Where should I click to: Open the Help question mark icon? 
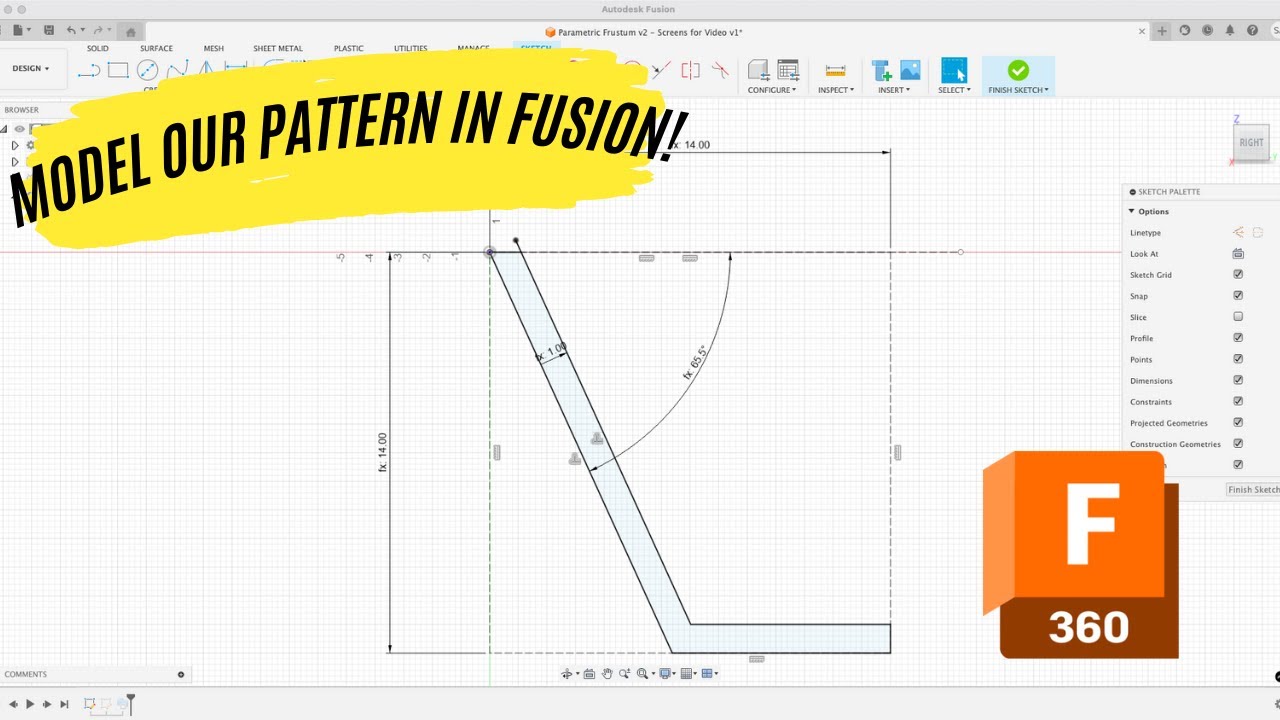[x=1253, y=31]
